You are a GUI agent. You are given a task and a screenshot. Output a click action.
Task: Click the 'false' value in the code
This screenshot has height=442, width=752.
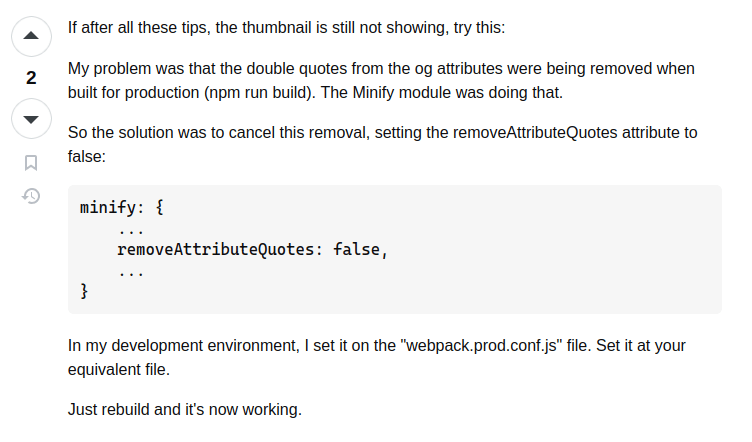point(356,250)
